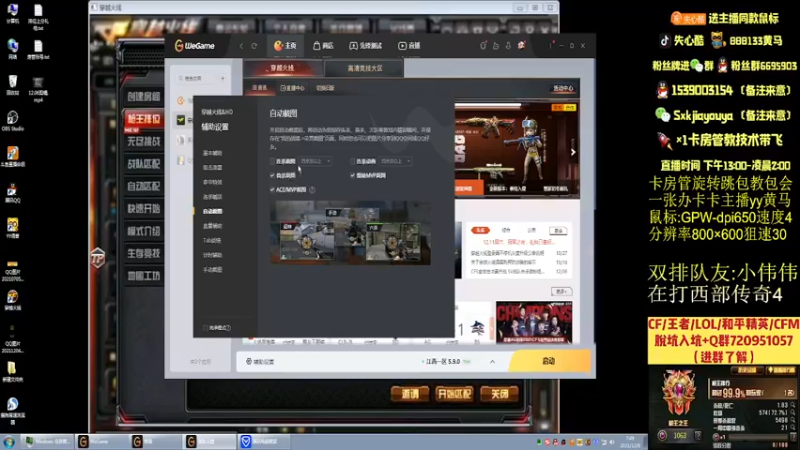This screenshot has width=800, height=450.
Task: Click the 开始匹配 button in game window
Action: pyautogui.click(x=455, y=394)
